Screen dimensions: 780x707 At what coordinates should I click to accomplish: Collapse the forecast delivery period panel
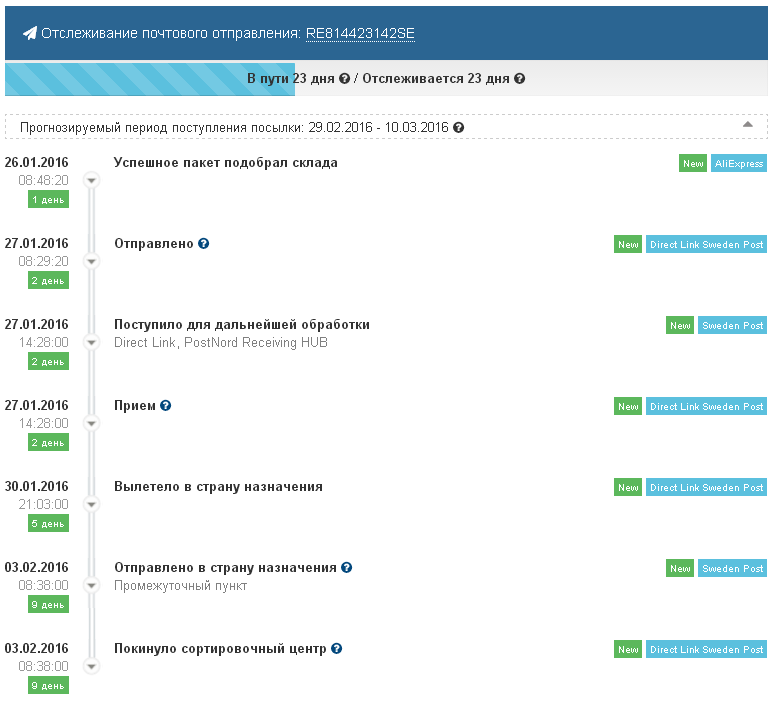(x=747, y=125)
